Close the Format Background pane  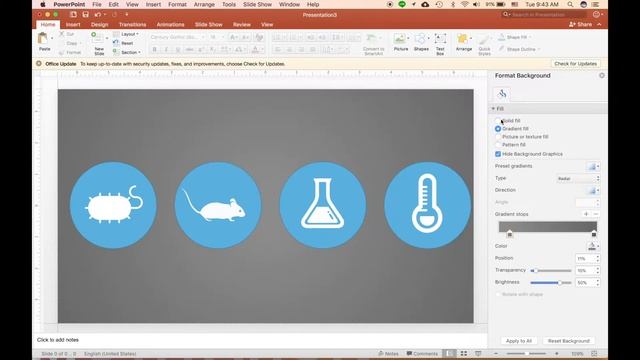coord(602,76)
